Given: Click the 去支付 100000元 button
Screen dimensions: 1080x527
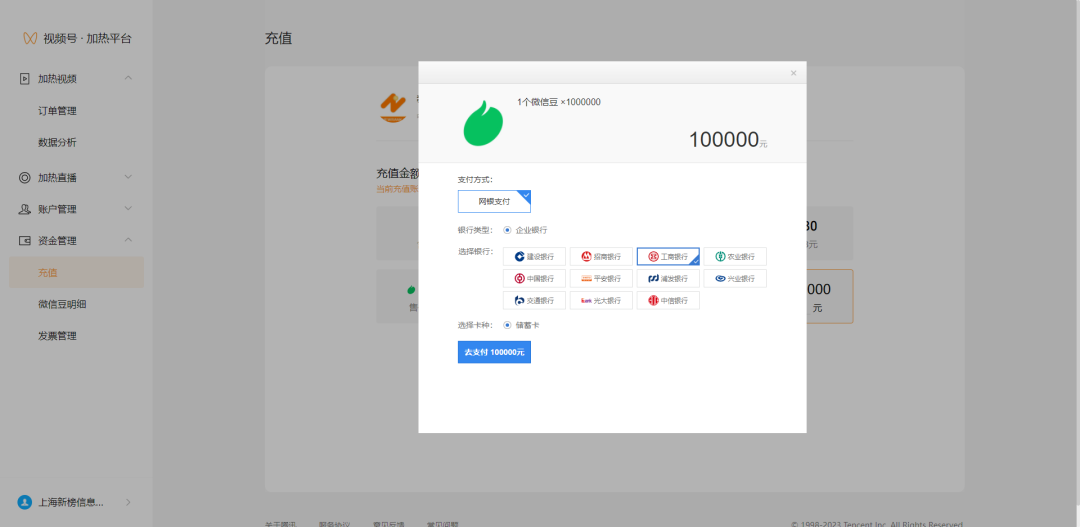Looking at the screenshot, I should click(x=494, y=352).
